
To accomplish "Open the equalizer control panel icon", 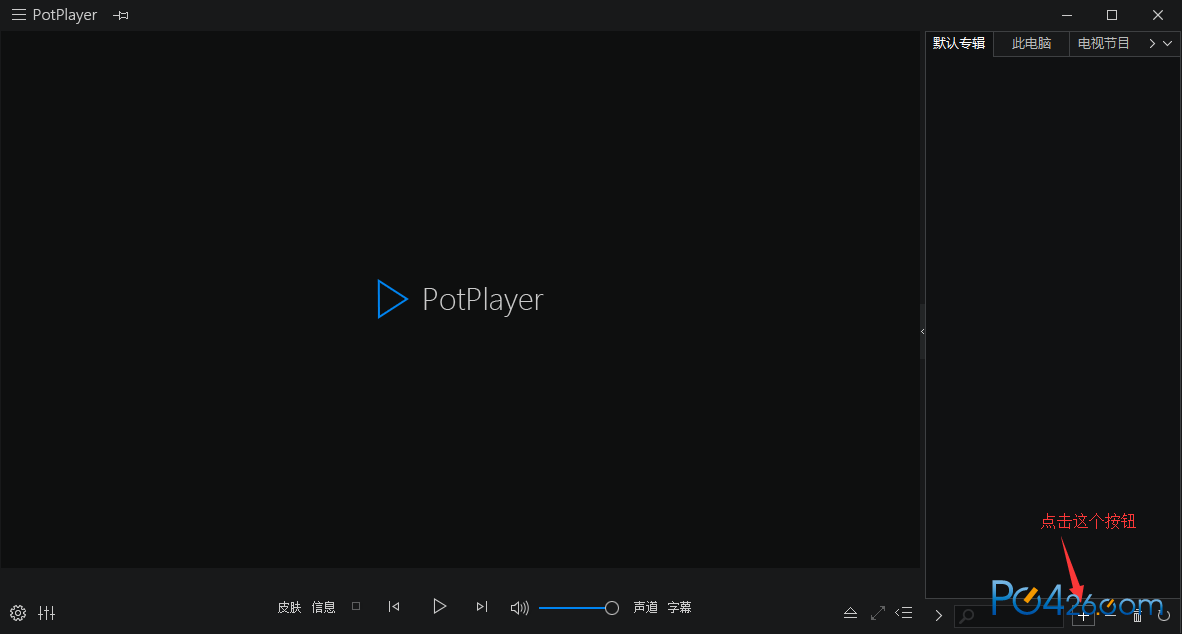I will (47, 613).
